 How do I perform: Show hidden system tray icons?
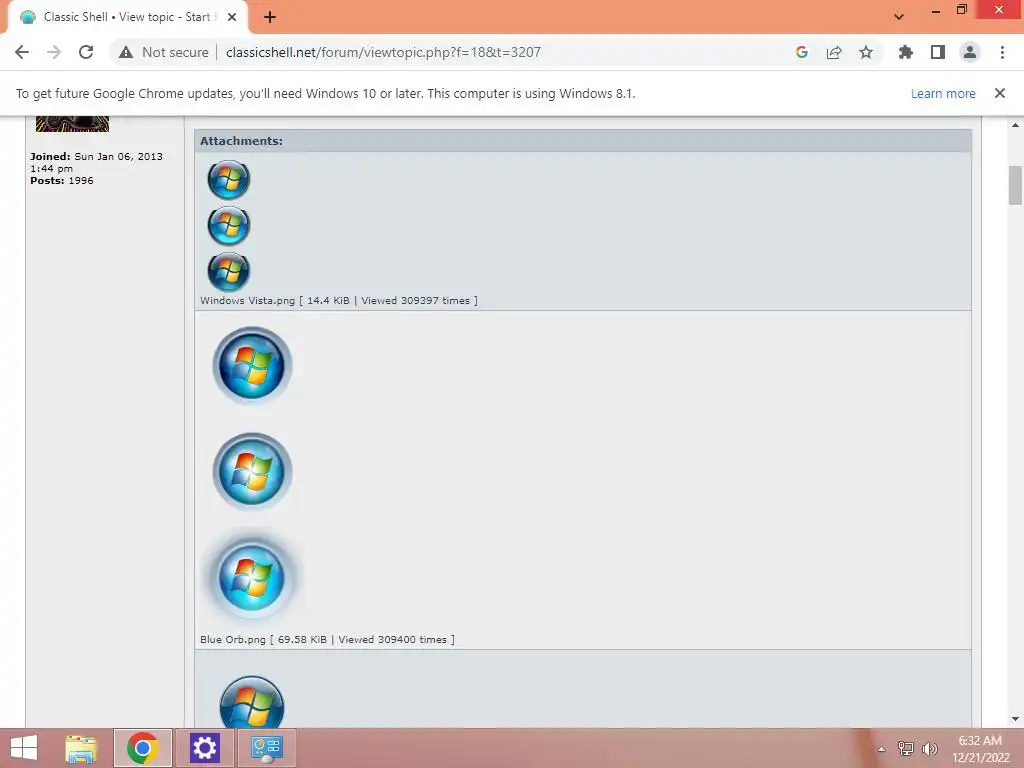click(881, 748)
